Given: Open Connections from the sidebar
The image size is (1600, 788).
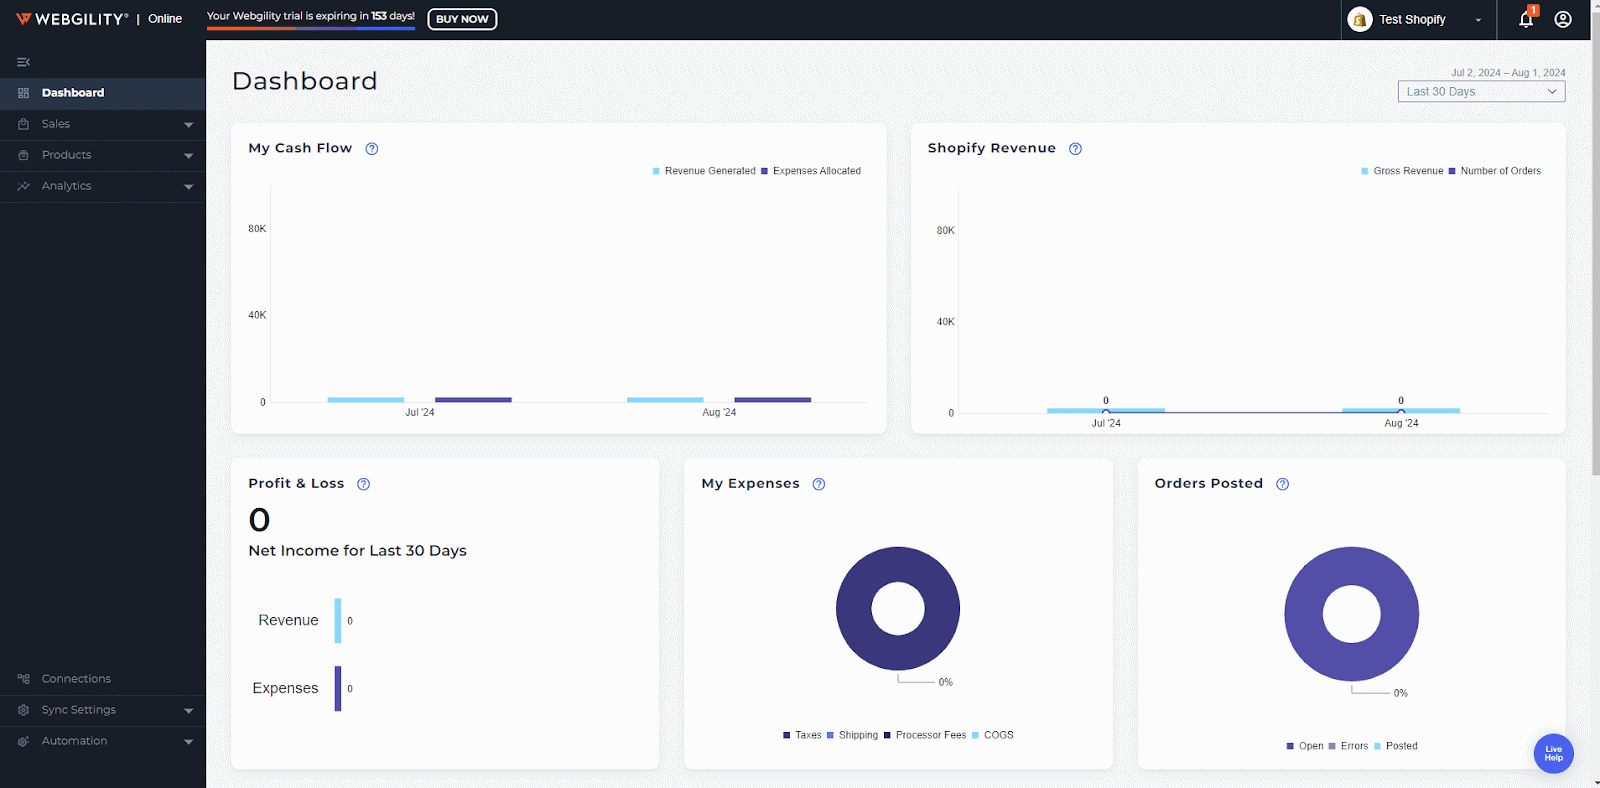Looking at the screenshot, I should pos(76,679).
